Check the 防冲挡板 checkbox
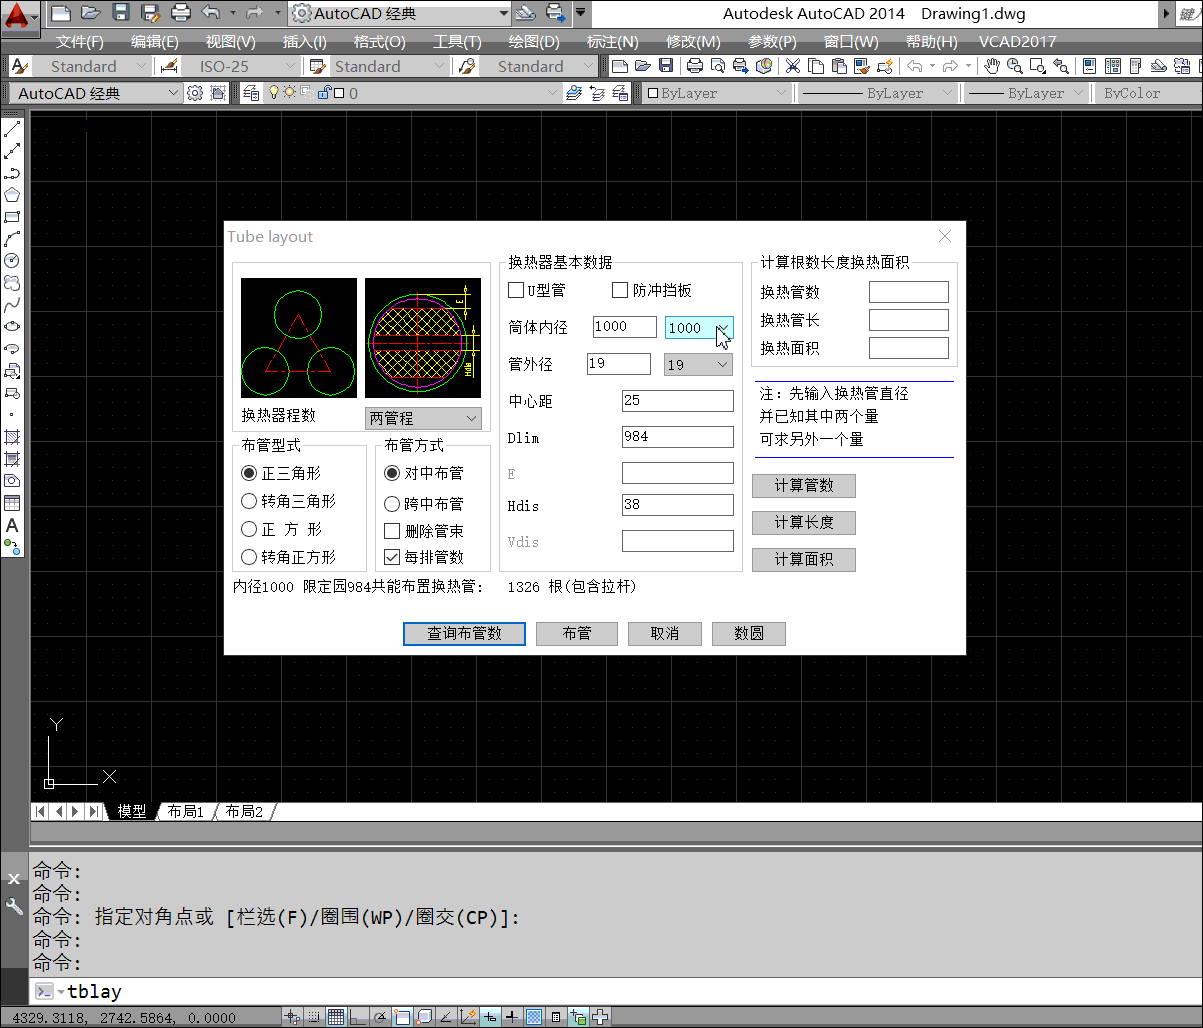This screenshot has height=1028, width=1203. [x=620, y=291]
